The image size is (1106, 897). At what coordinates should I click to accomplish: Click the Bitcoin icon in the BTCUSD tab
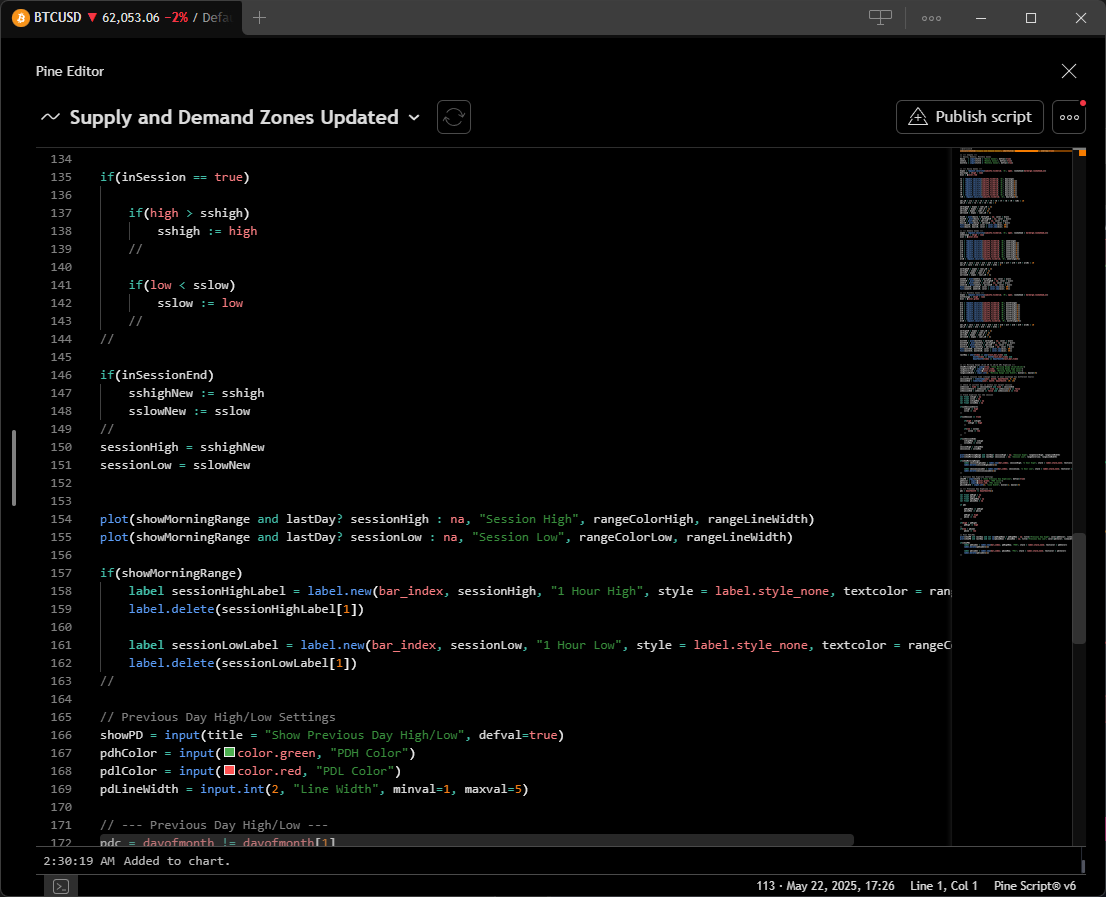[20, 18]
